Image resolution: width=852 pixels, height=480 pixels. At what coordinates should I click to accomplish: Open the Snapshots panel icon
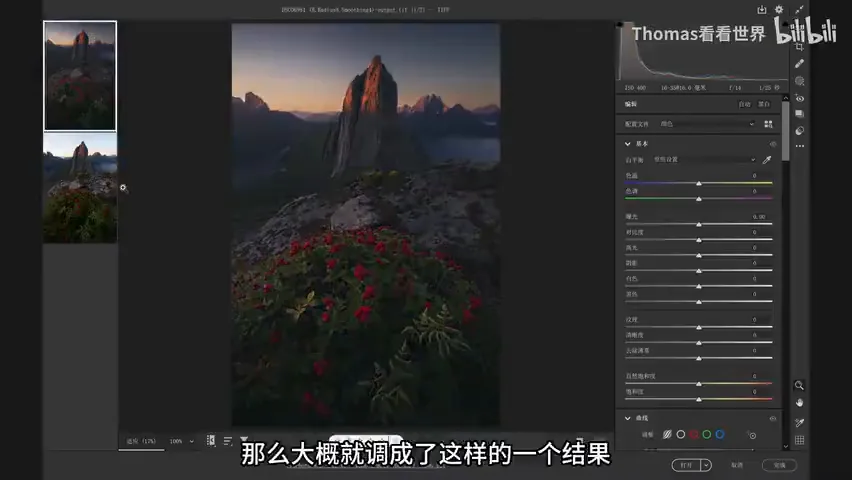tap(799, 114)
